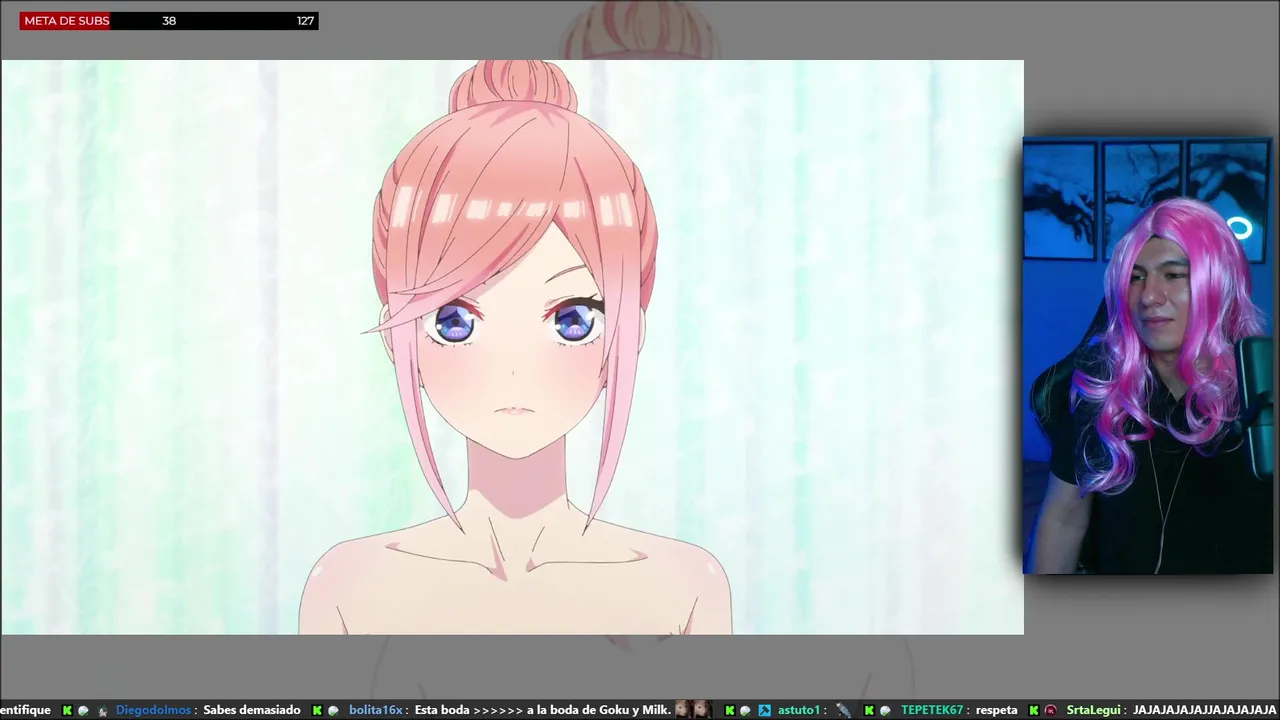
Task: Click the JAJAJAJA message from SrtaLegui
Action: (x=1206, y=710)
